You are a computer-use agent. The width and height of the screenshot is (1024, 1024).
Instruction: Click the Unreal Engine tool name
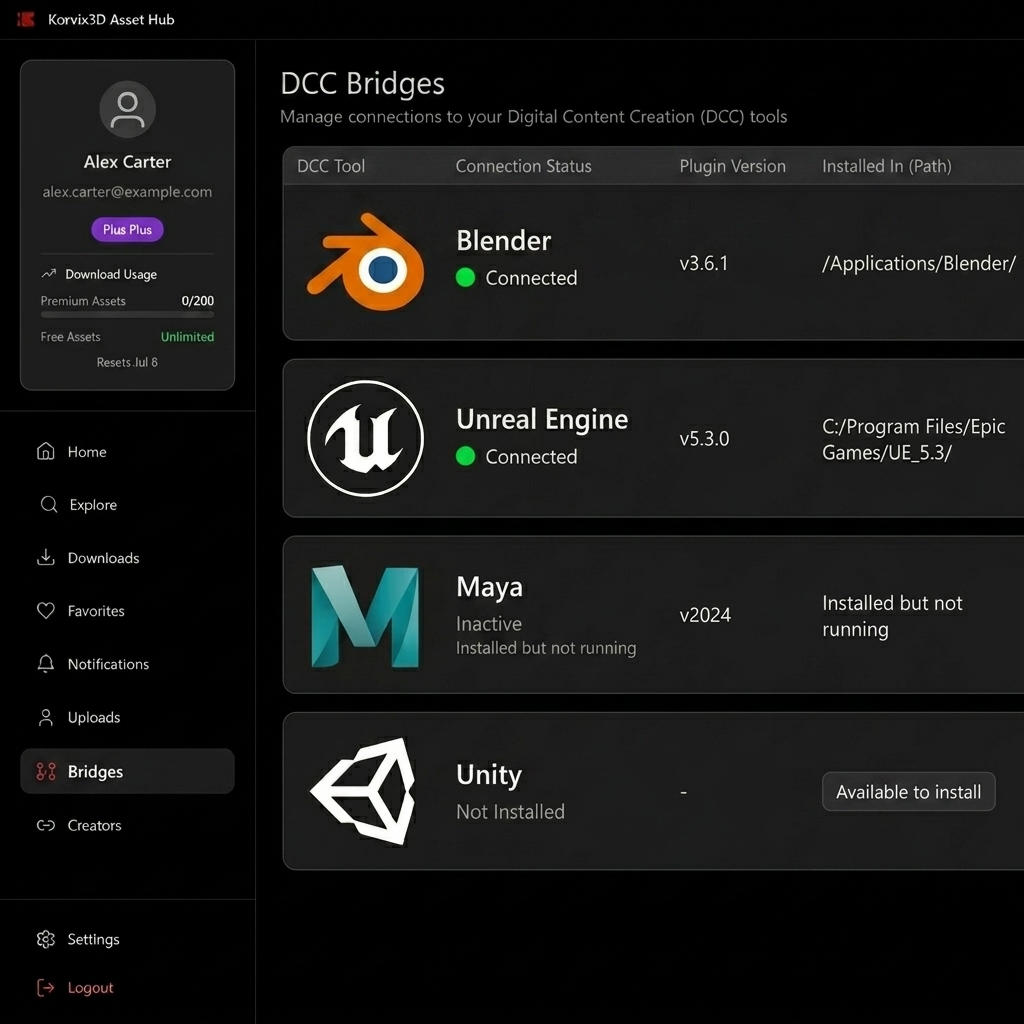click(x=542, y=419)
